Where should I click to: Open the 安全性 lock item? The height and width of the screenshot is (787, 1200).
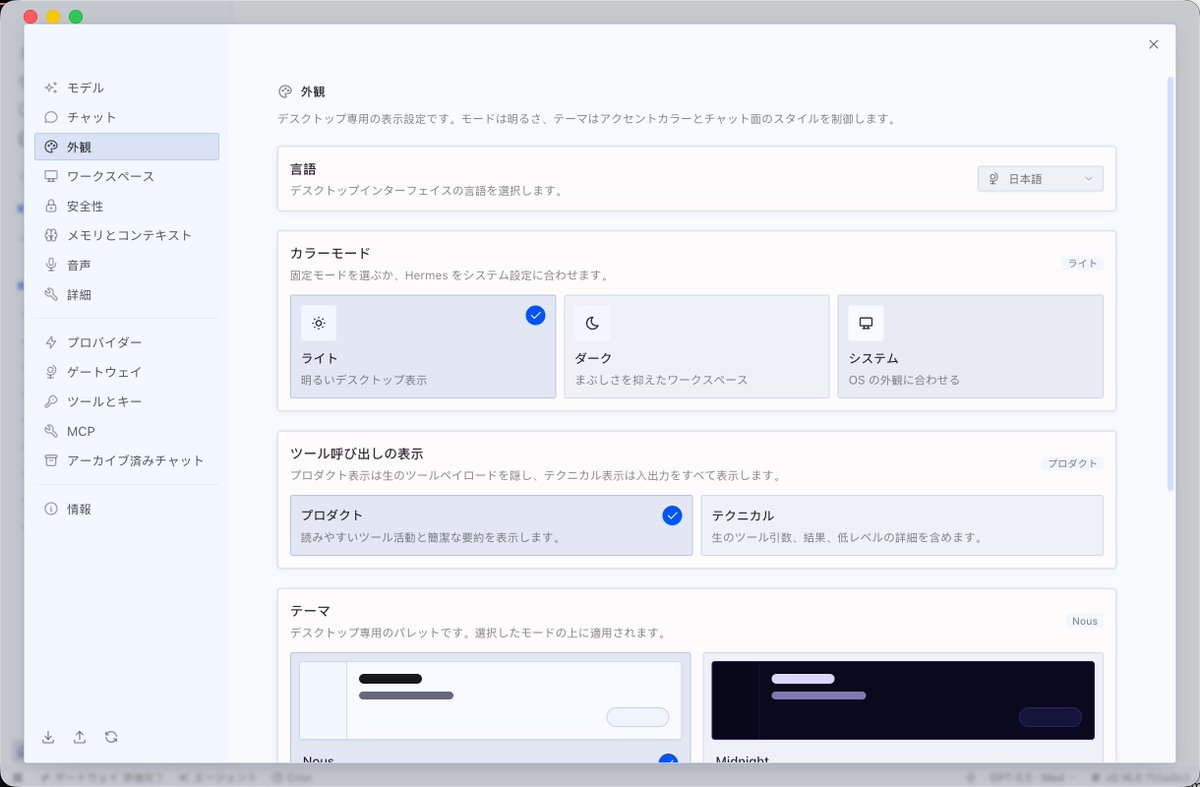tap(126, 206)
